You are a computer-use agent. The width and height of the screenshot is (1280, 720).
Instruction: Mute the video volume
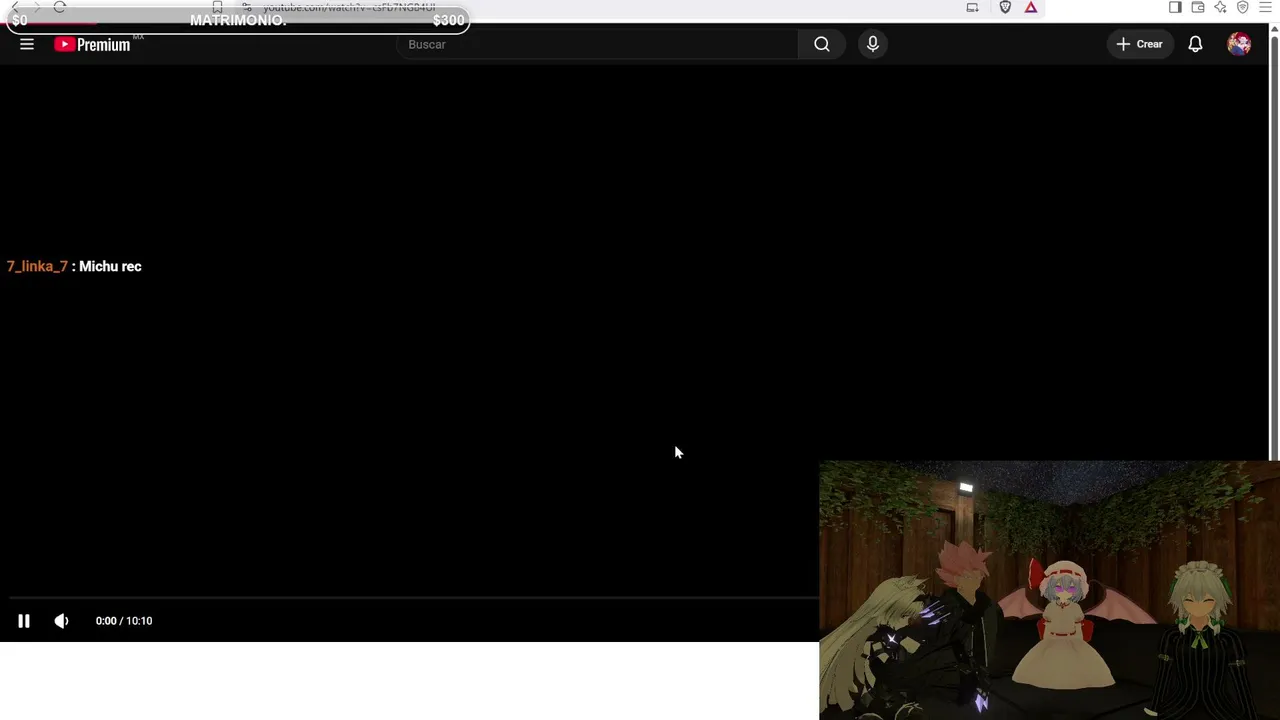tap(61, 621)
